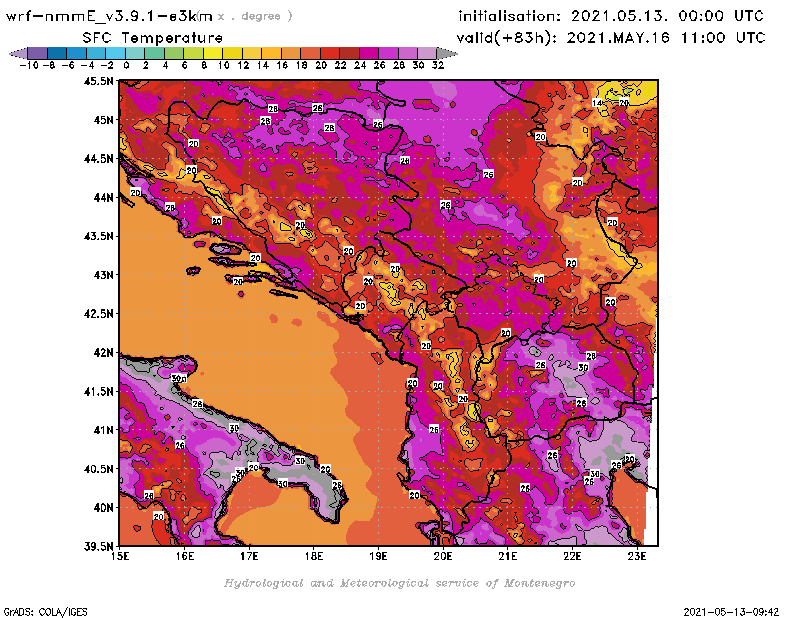Click the '17E' longitude label
This screenshot has height=618, width=800.
coord(249,556)
